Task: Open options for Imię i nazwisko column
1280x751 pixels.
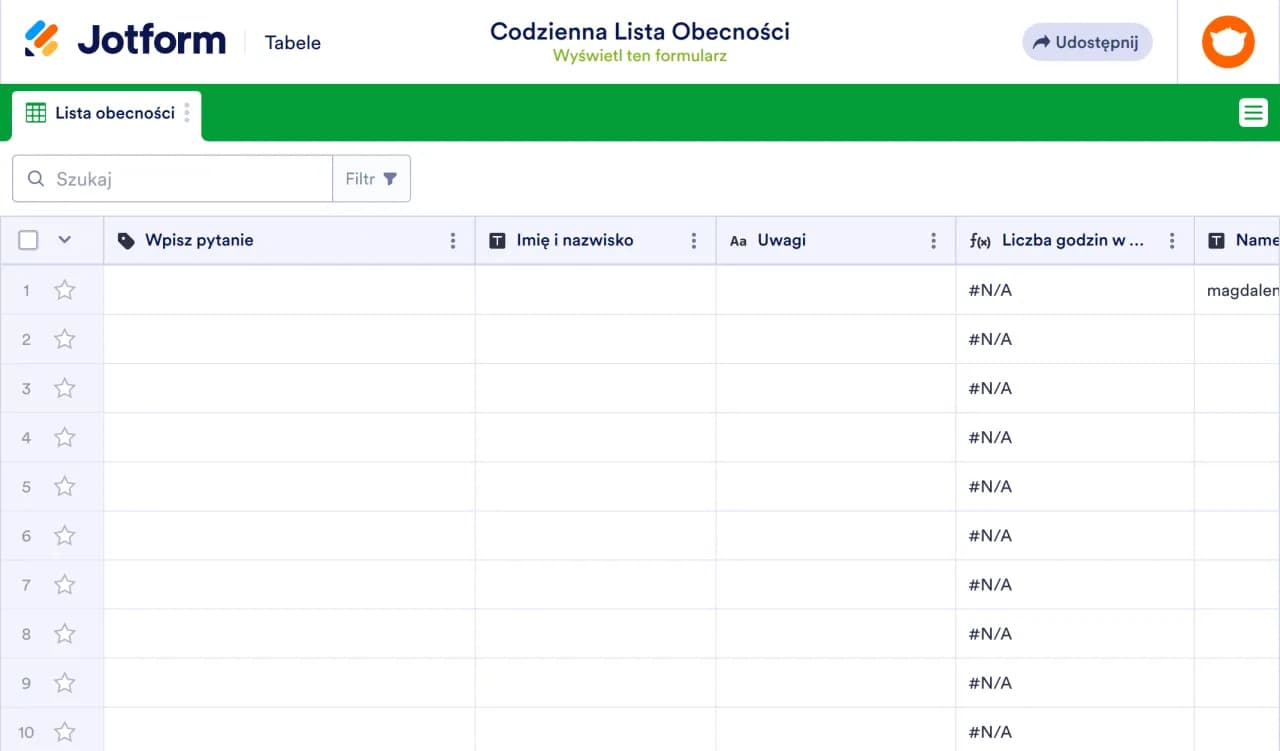Action: click(x=694, y=241)
